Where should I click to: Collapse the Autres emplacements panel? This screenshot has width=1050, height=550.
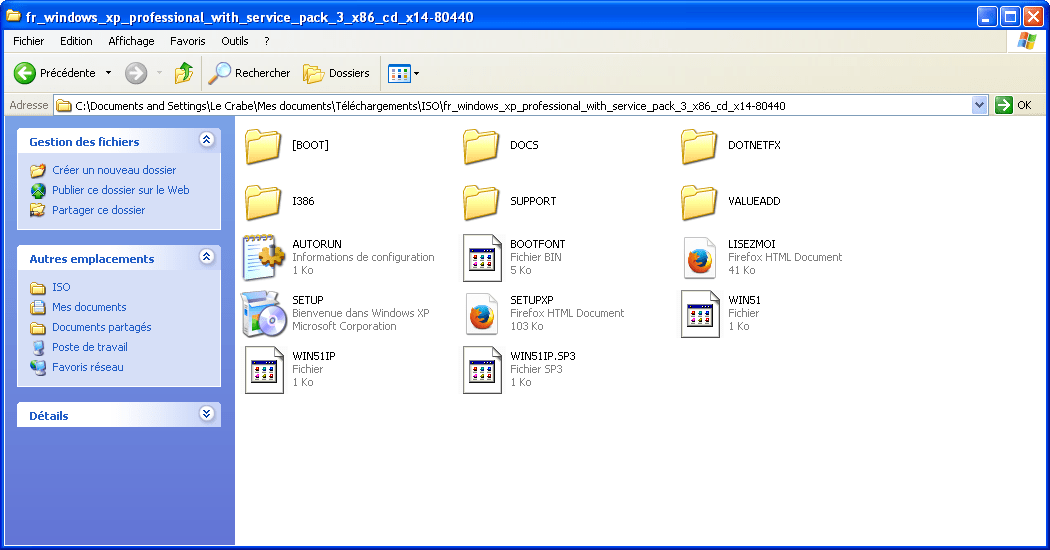click(207, 257)
